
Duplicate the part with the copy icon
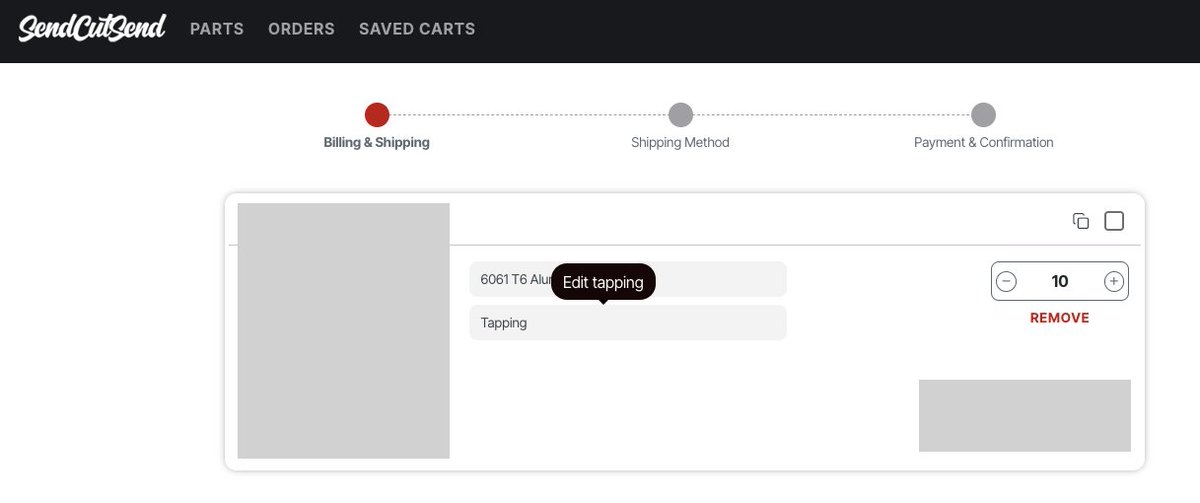pos(1081,221)
